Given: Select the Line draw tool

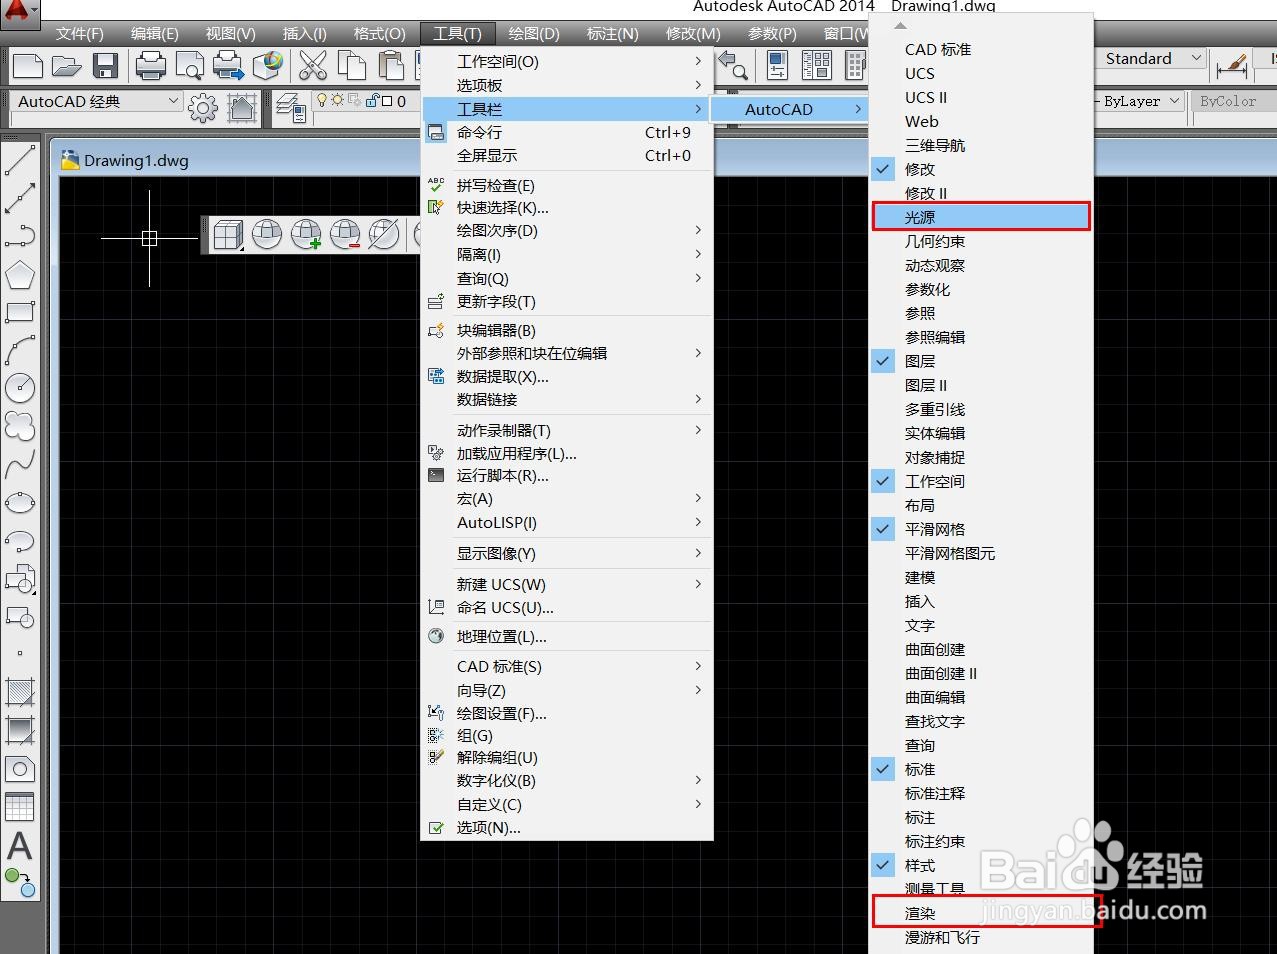Looking at the screenshot, I should 20,161.
